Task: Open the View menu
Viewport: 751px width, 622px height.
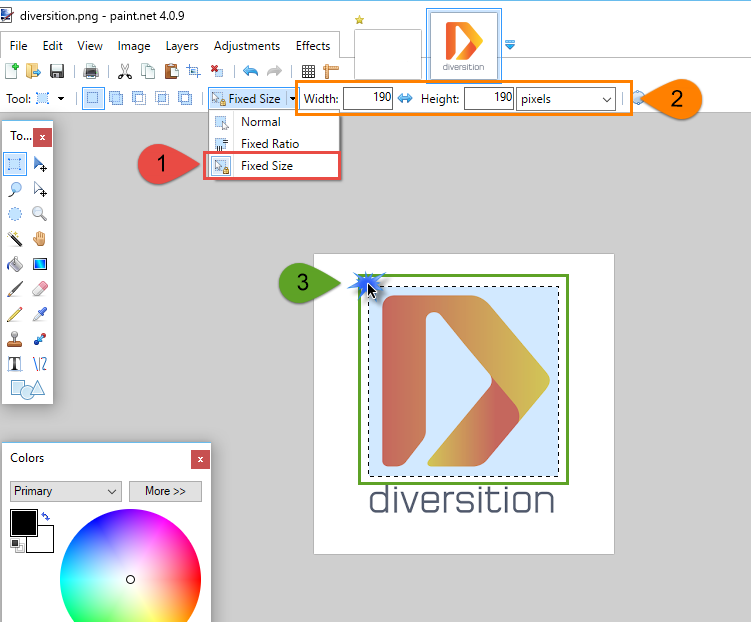Action: click(90, 46)
